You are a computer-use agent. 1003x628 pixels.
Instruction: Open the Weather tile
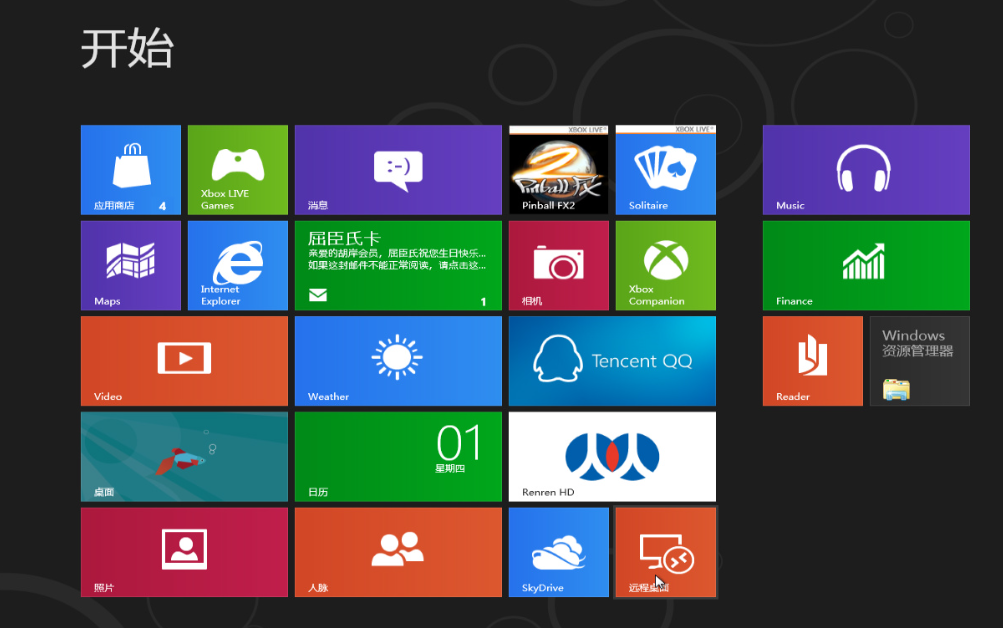click(399, 361)
